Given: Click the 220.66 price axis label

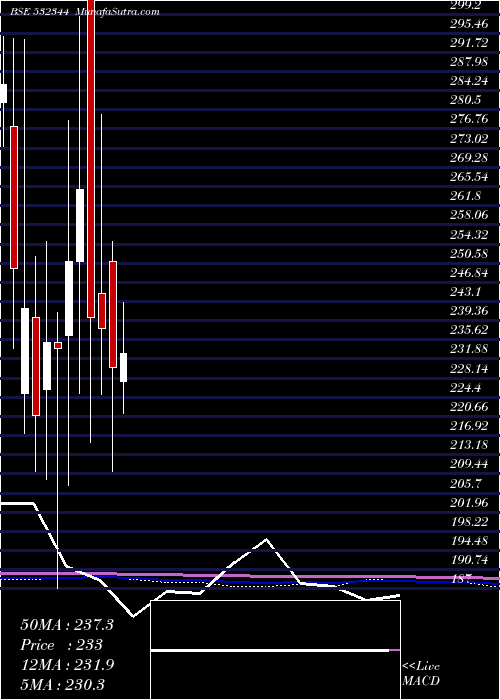Looking at the screenshot, I should coord(469,407).
